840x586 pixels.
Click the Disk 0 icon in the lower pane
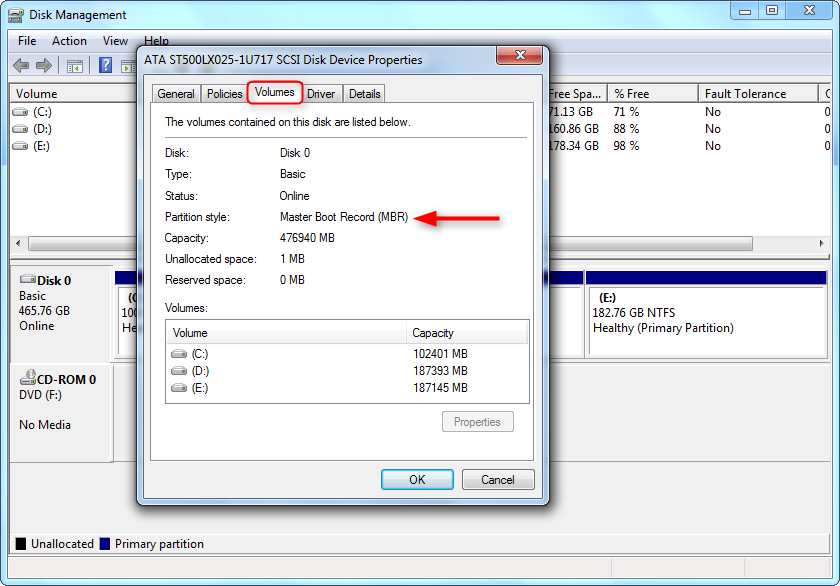click(x=27, y=281)
